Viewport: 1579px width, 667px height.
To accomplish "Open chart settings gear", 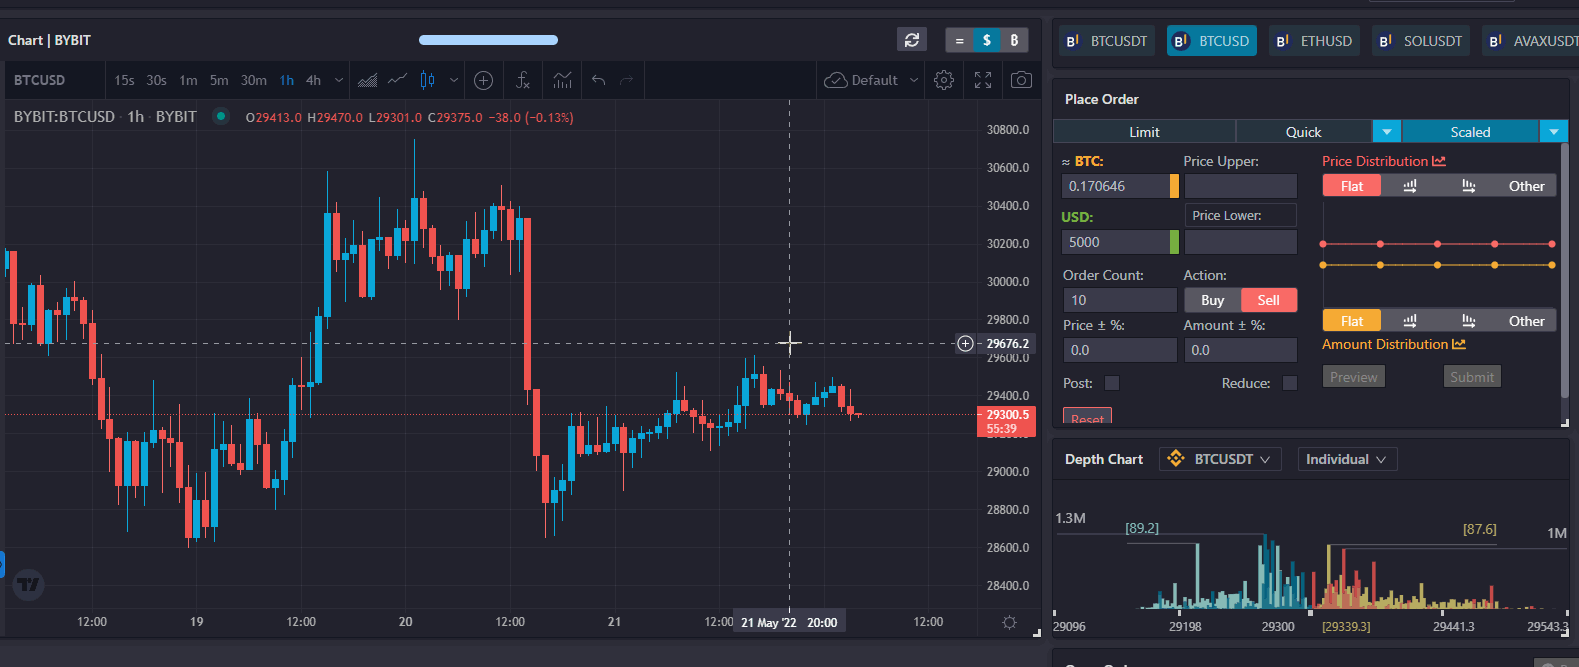I will click(x=944, y=80).
